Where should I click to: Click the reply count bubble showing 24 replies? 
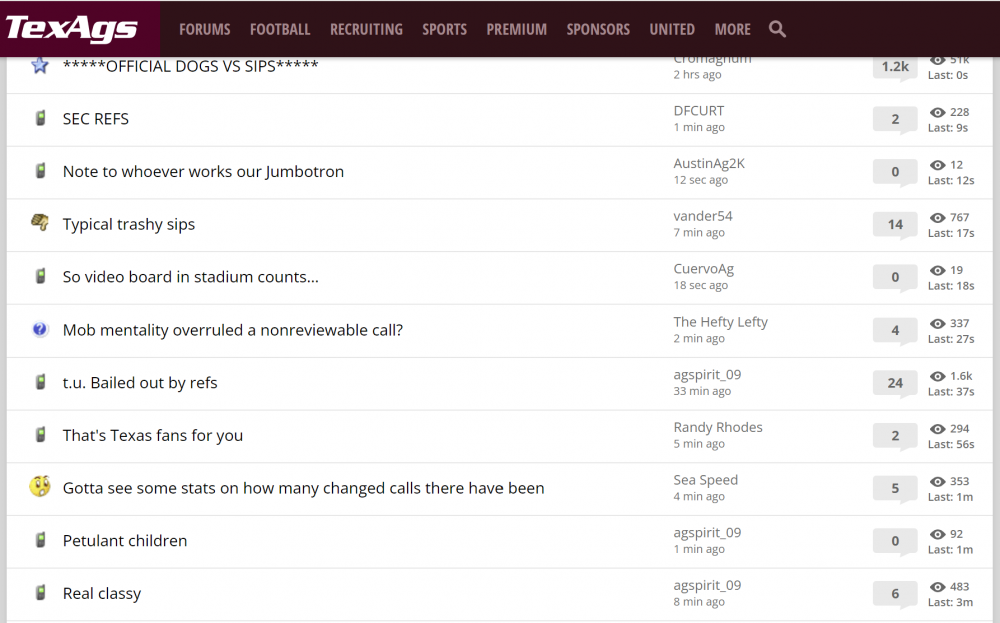coord(894,382)
